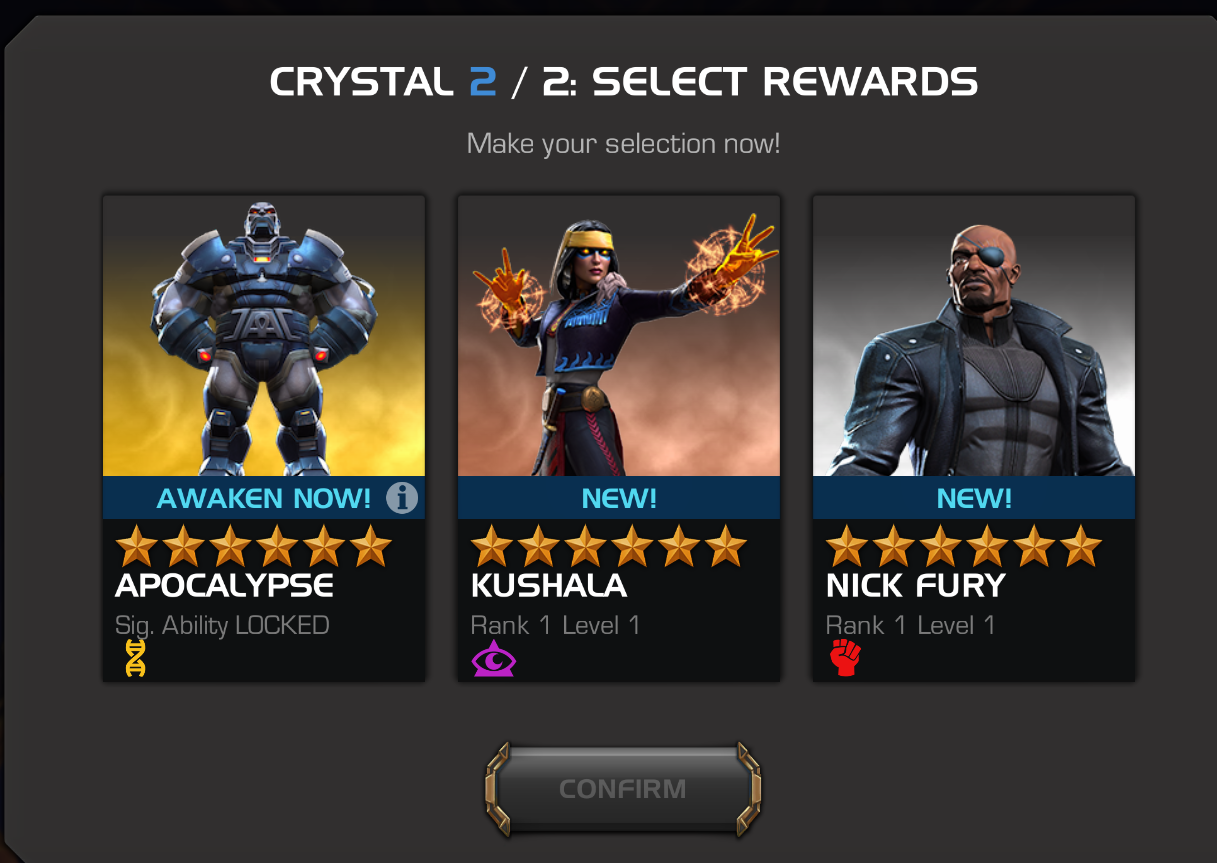1217x863 pixels.
Task: Confirm the reward selection
Action: click(x=623, y=789)
